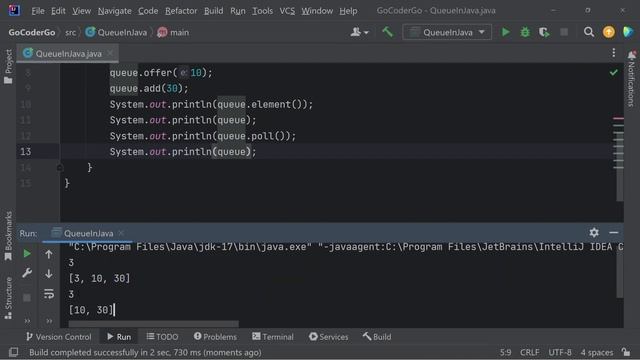Viewport: 640px width, 360px height.
Task: Click GoCoderGo breadcrumb in navigation bar
Action: pyautogui.click(x=32, y=32)
